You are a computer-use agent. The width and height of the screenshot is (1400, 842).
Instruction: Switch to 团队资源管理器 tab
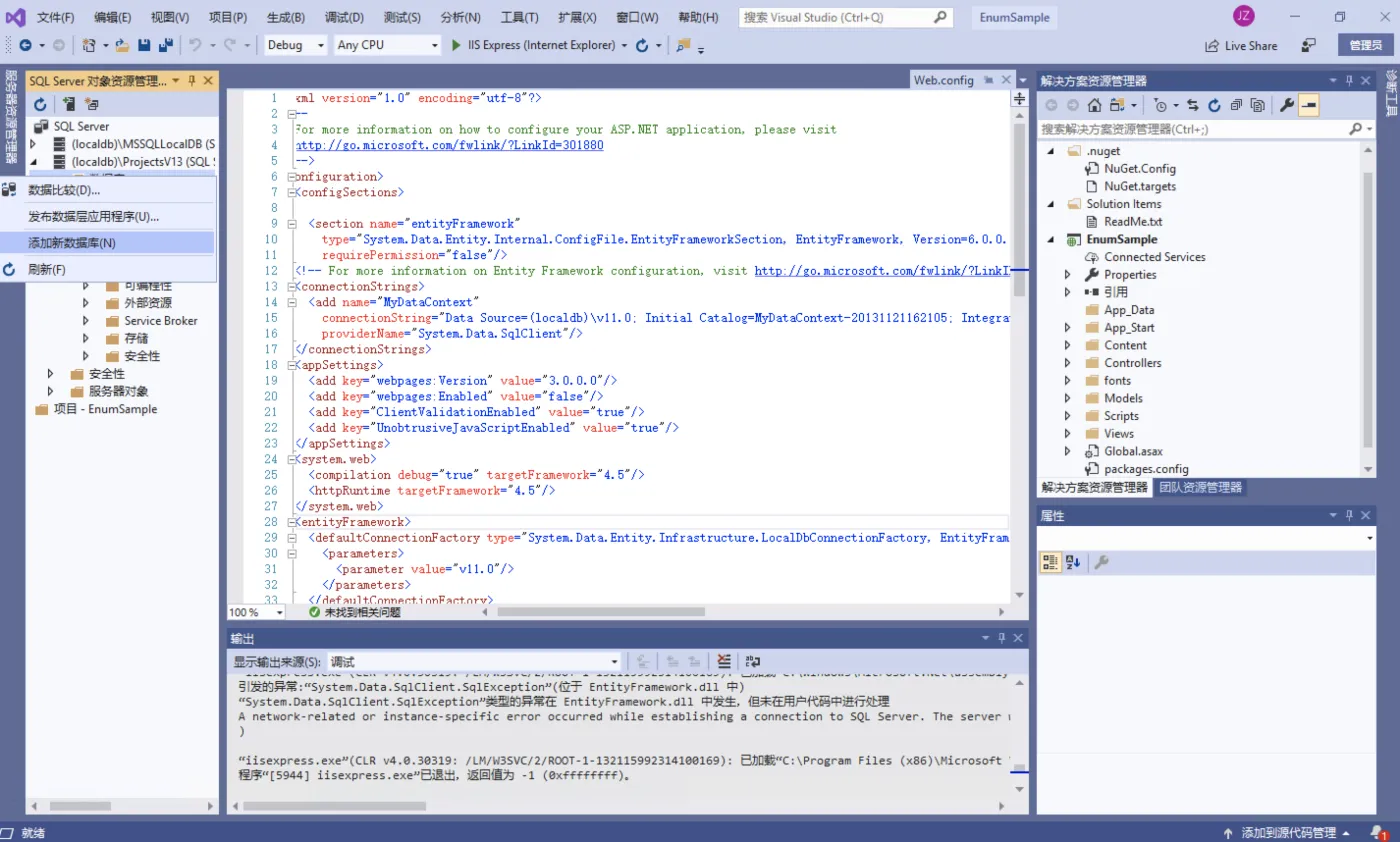(x=1200, y=488)
